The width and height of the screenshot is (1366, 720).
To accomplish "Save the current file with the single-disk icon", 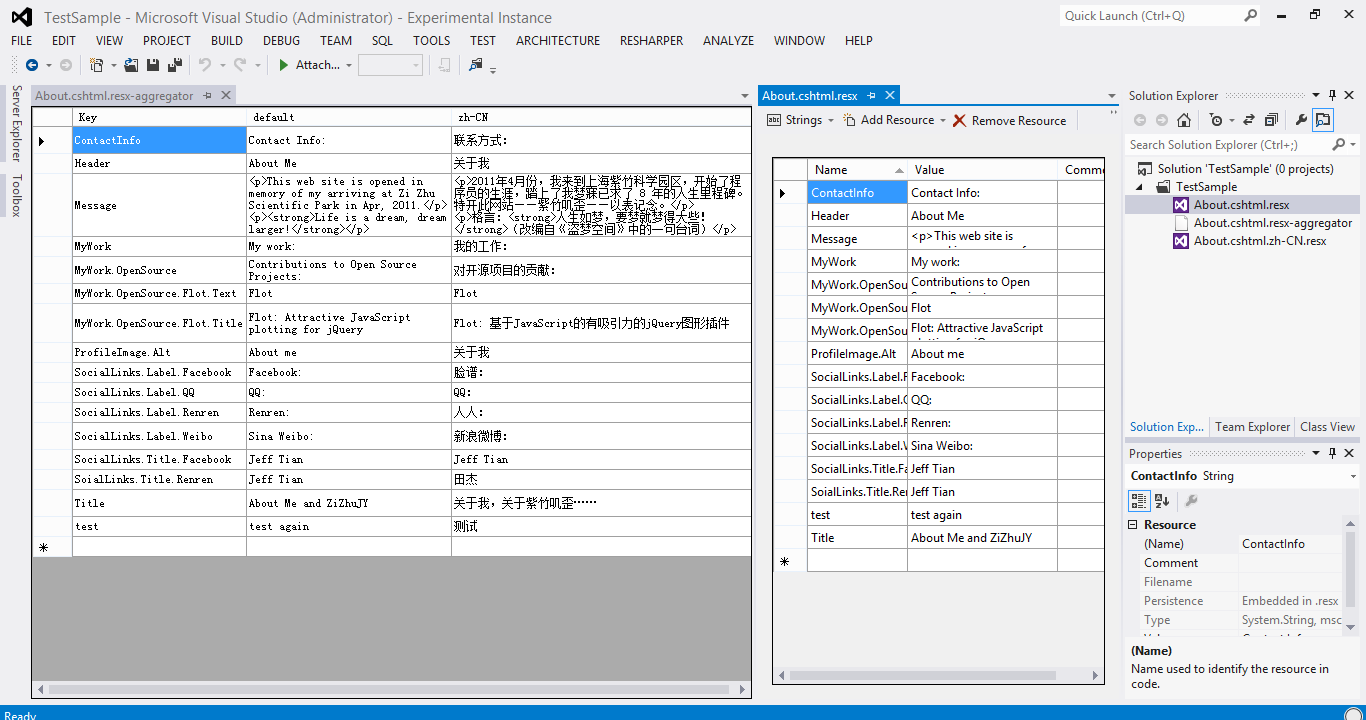I will coord(153,65).
